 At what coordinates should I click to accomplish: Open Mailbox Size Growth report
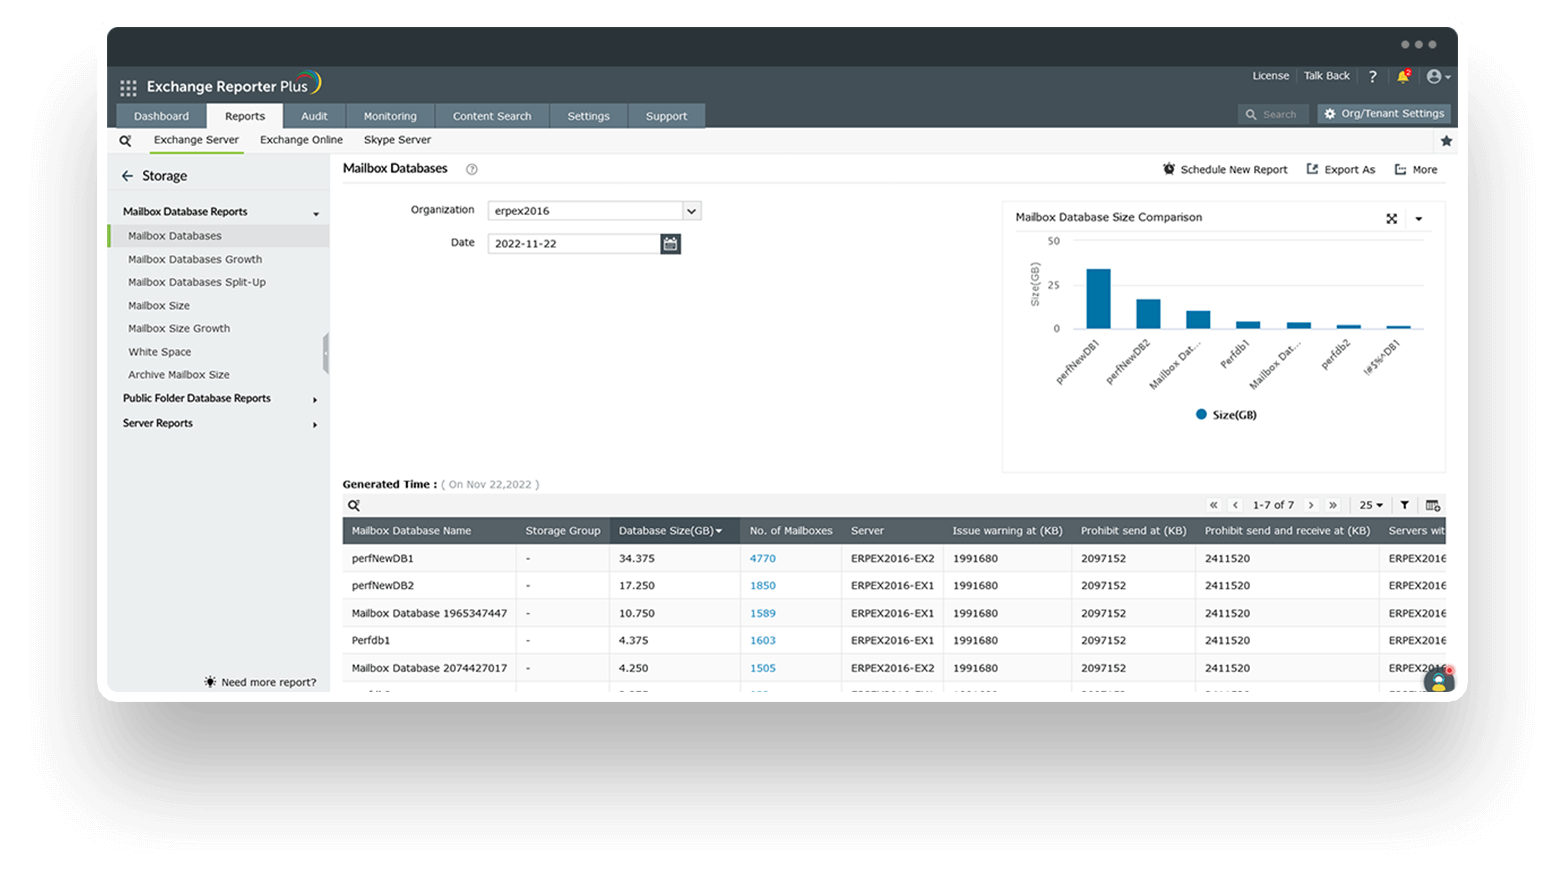pos(179,329)
